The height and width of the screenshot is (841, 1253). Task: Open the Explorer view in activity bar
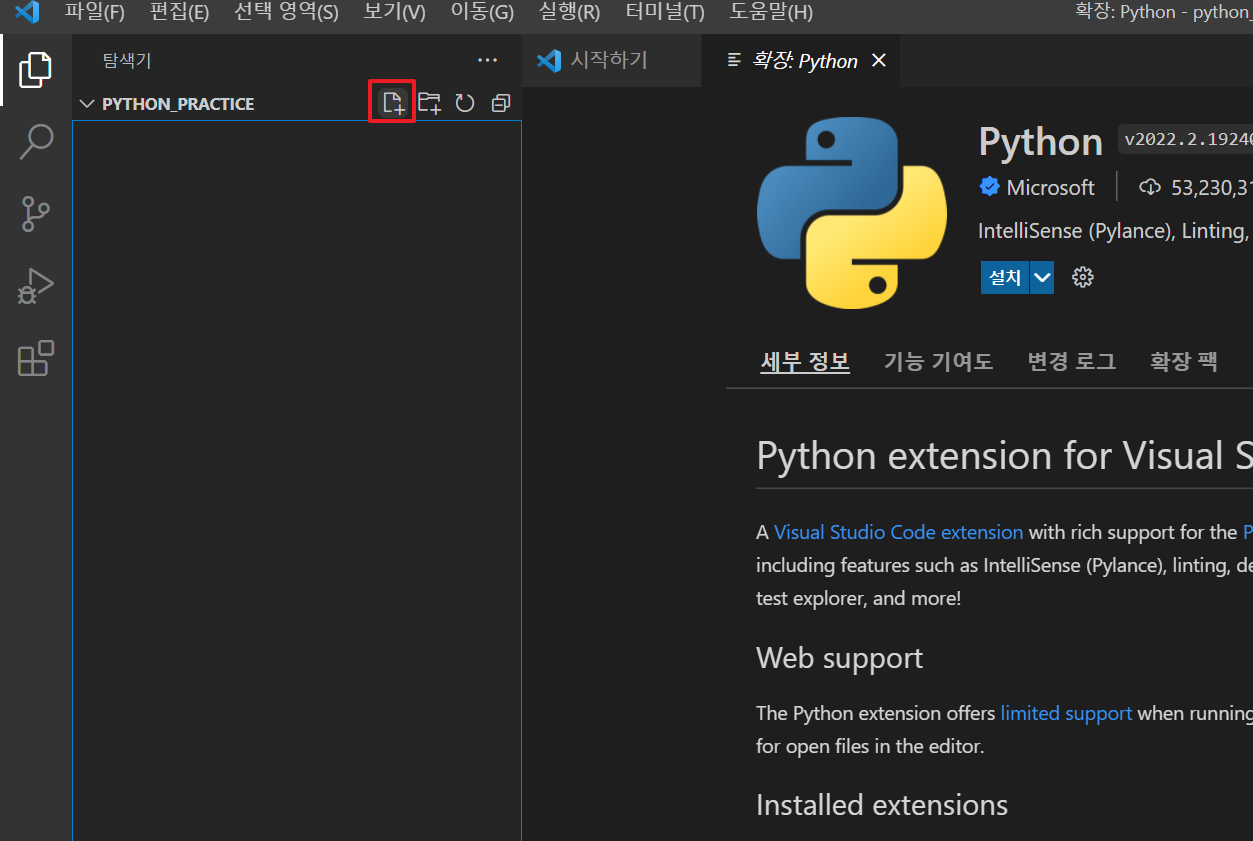coord(36,69)
